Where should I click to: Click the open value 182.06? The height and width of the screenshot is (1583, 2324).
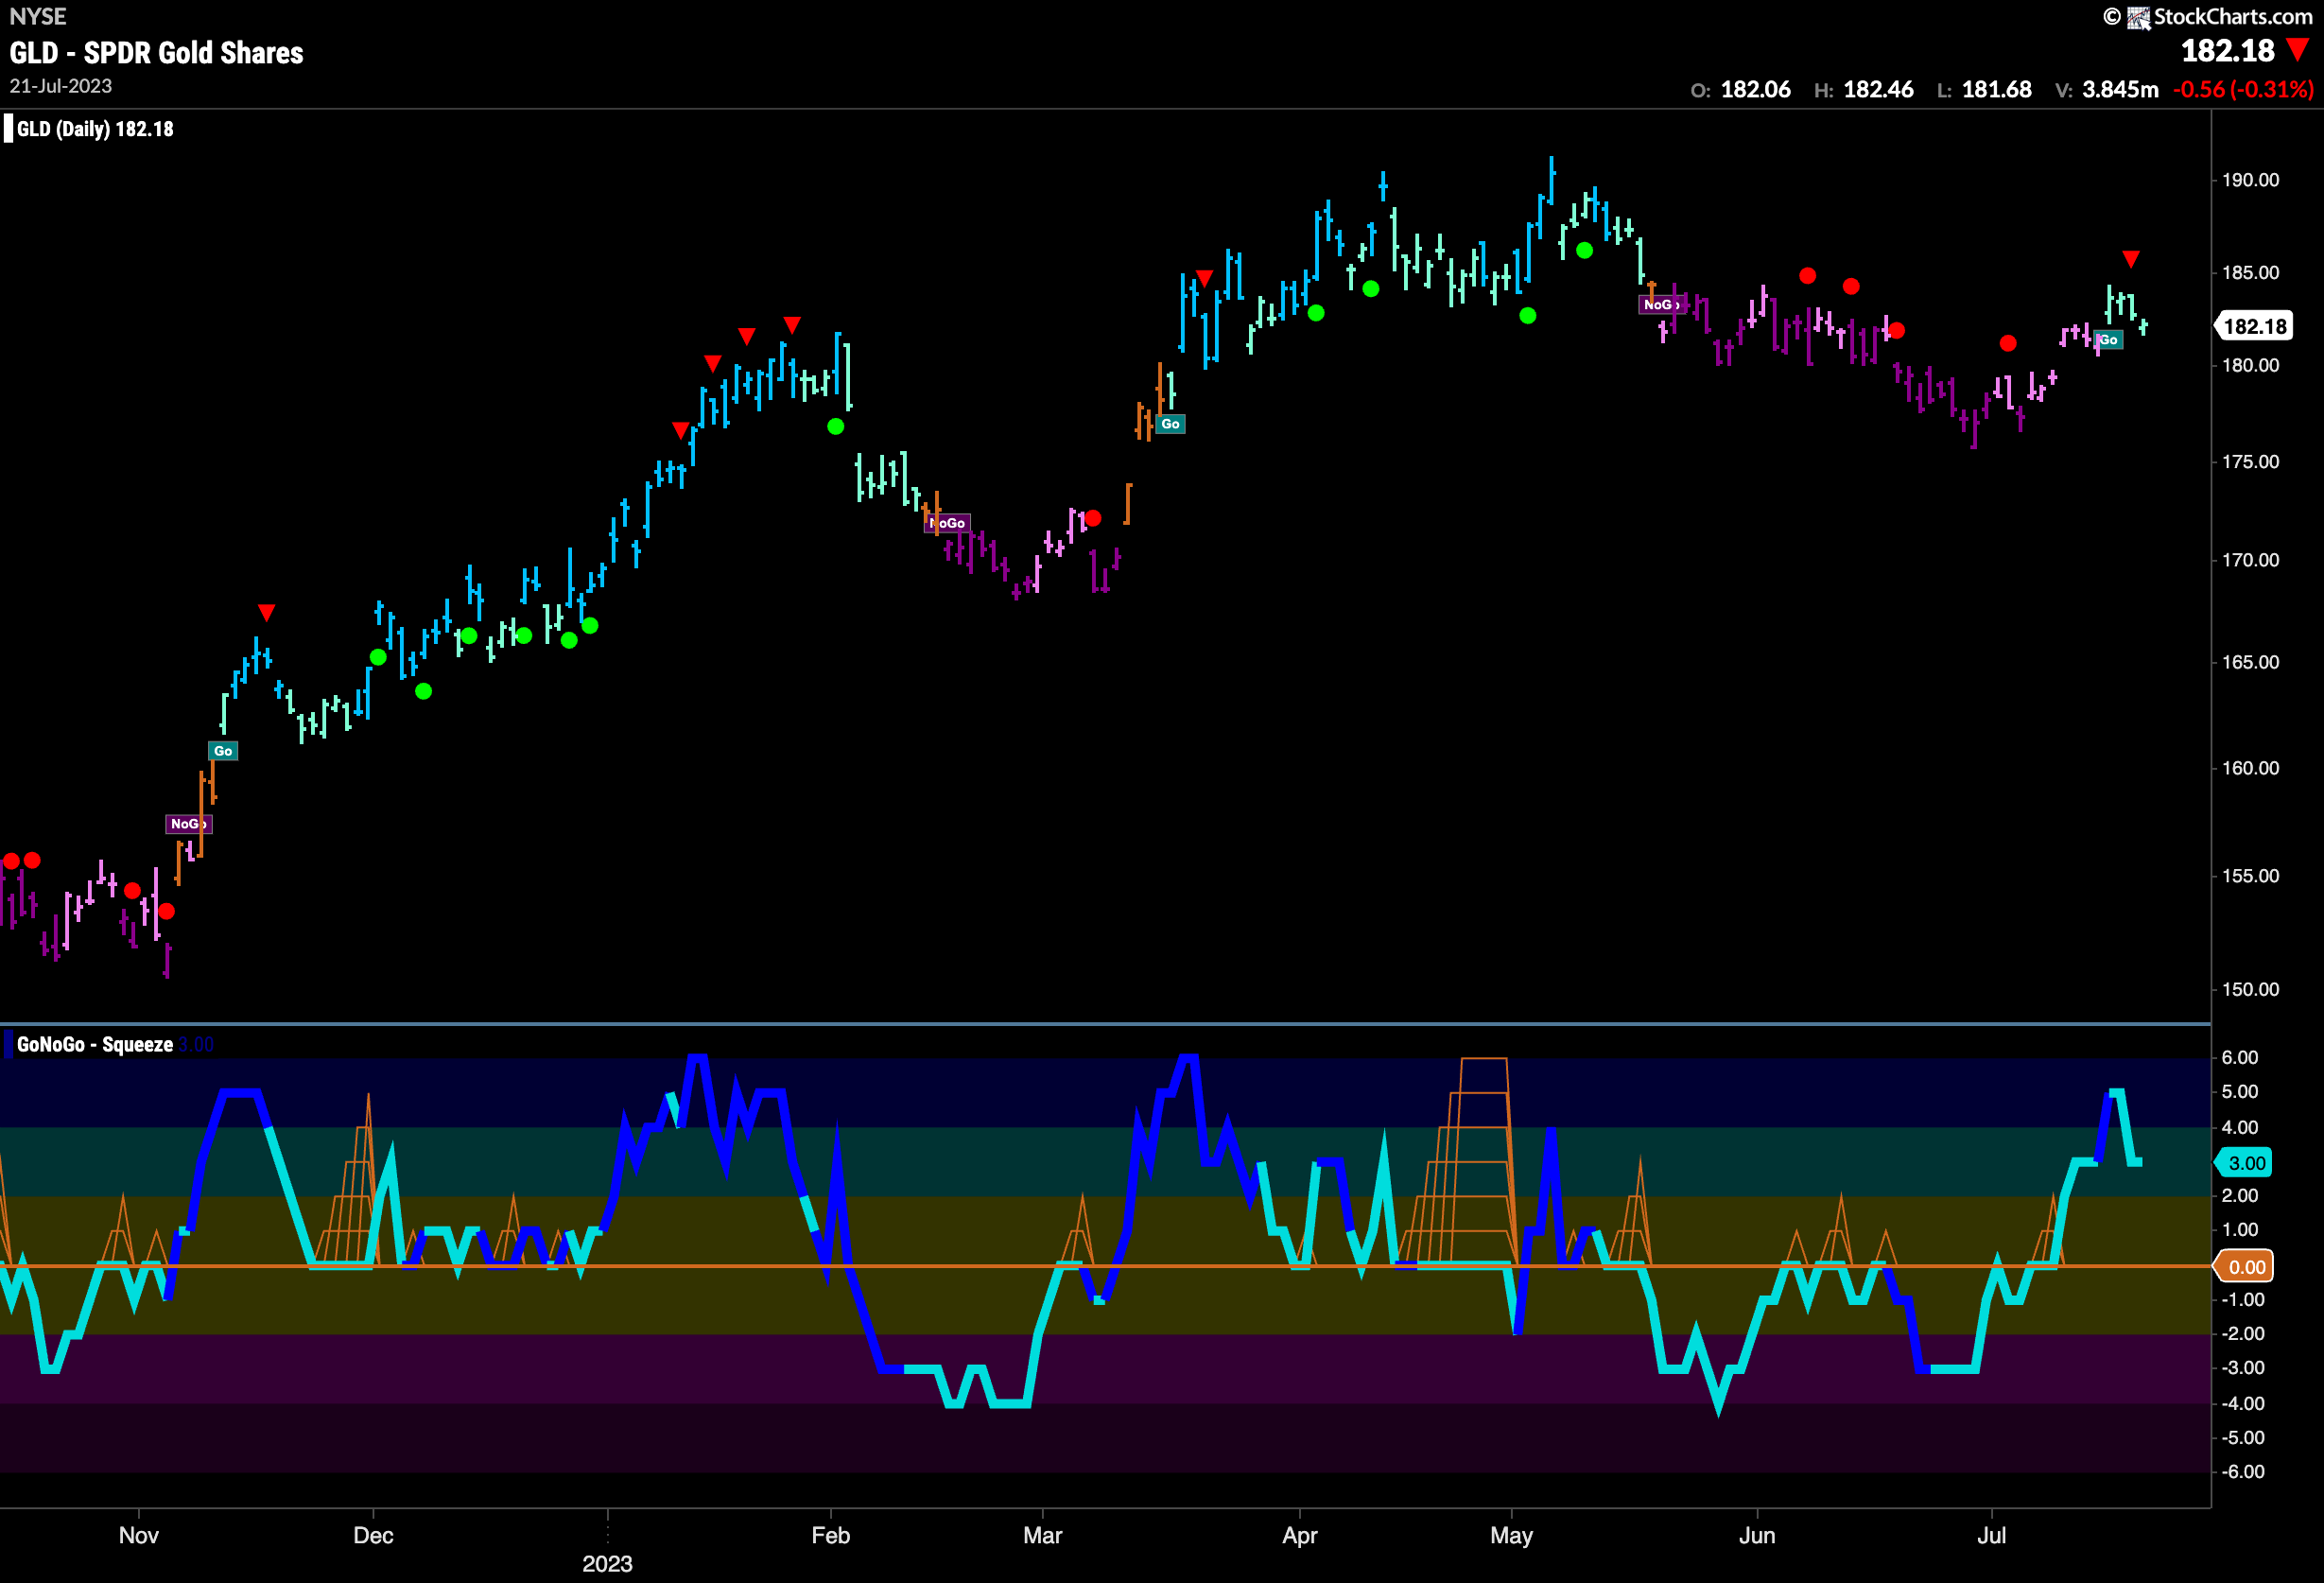(x=1756, y=90)
